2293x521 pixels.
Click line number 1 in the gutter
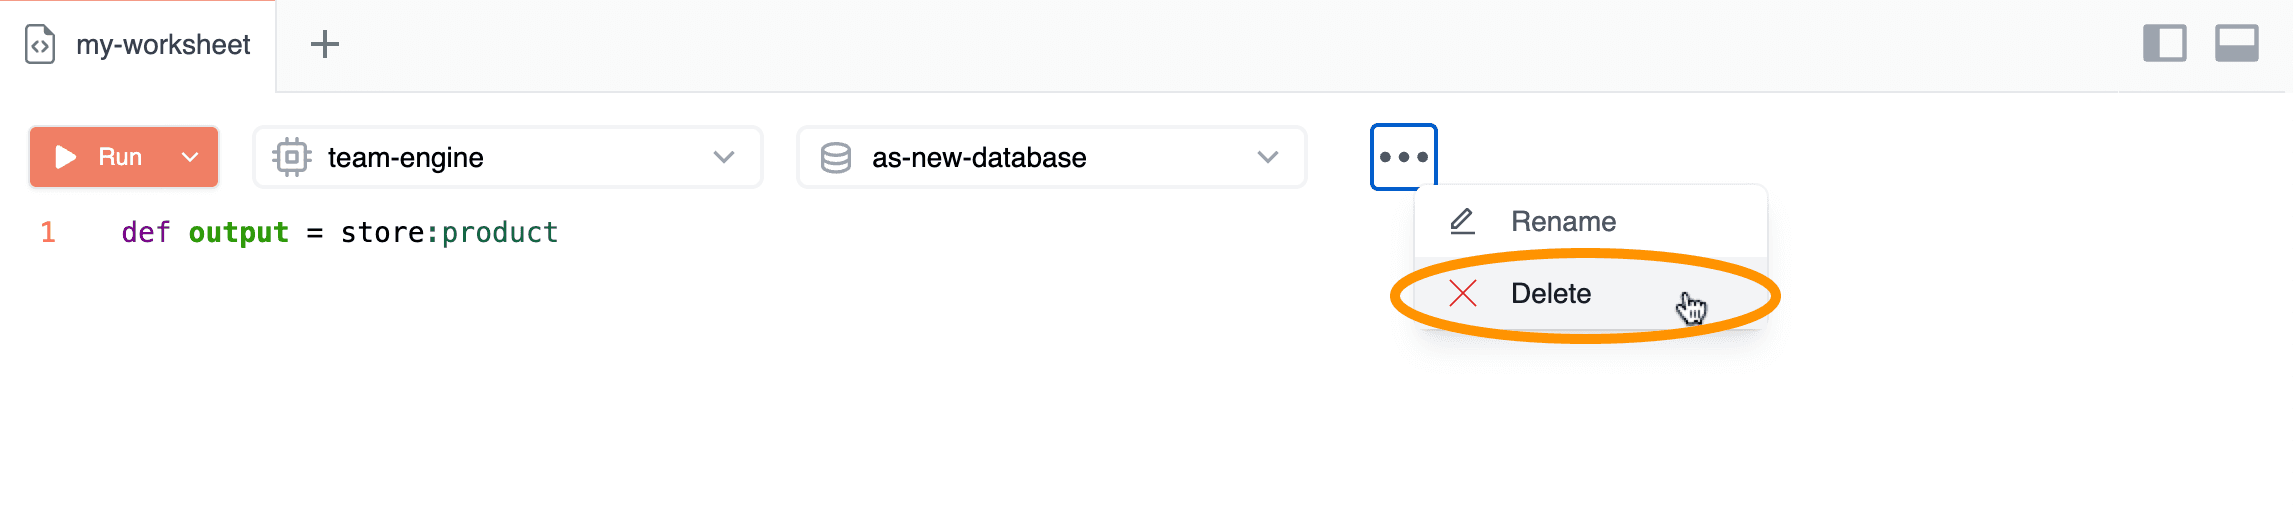[x=48, y=233]
